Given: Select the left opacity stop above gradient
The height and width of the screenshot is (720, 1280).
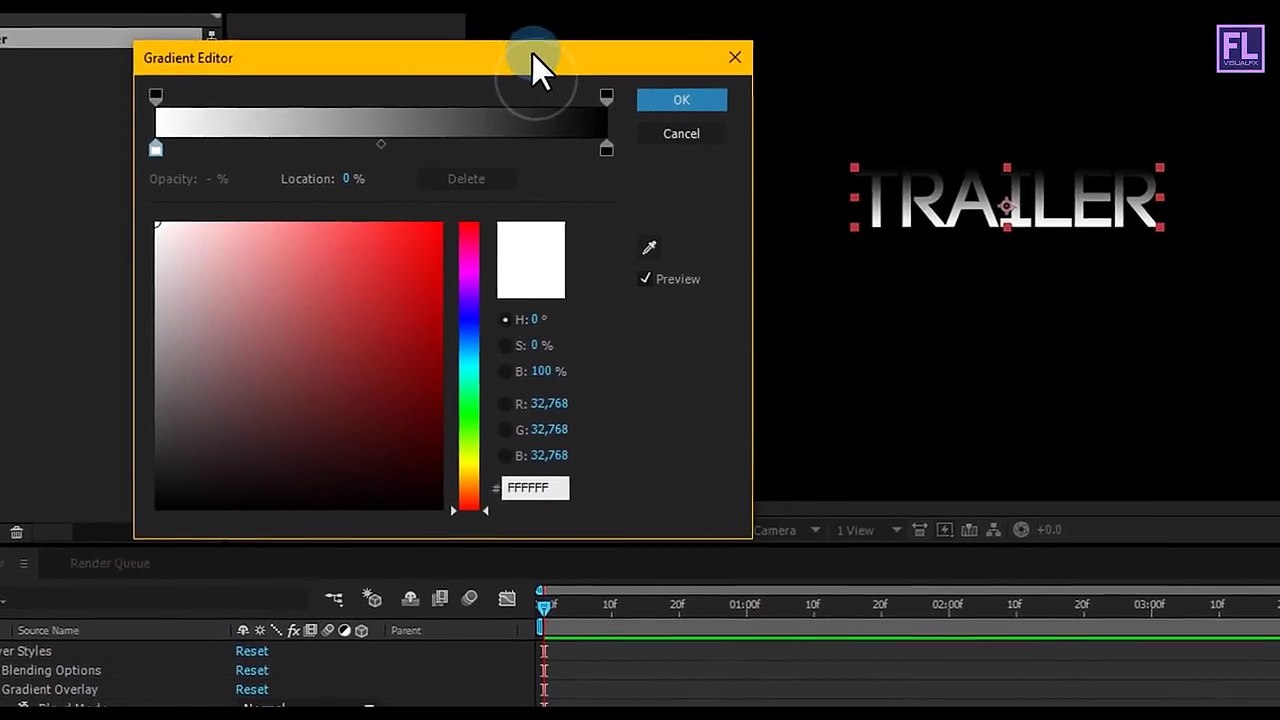Looking at the screenshot, I should click(x=155, y=96).
